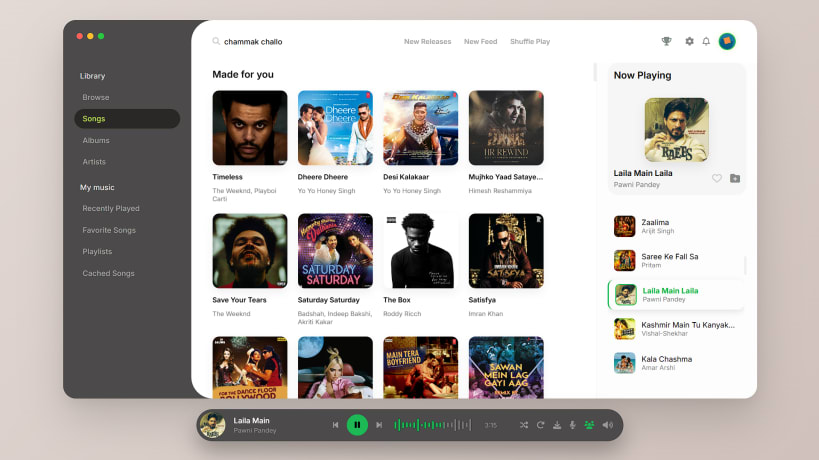
Task: Open artist Imran Khan
Action: pyautogui.click(x=486, y=314)
